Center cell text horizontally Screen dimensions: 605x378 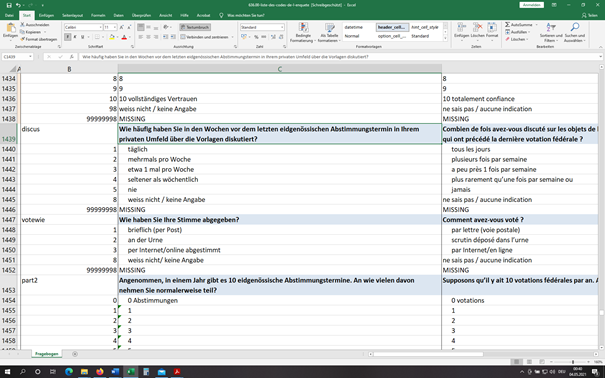(x=148, y=37)
